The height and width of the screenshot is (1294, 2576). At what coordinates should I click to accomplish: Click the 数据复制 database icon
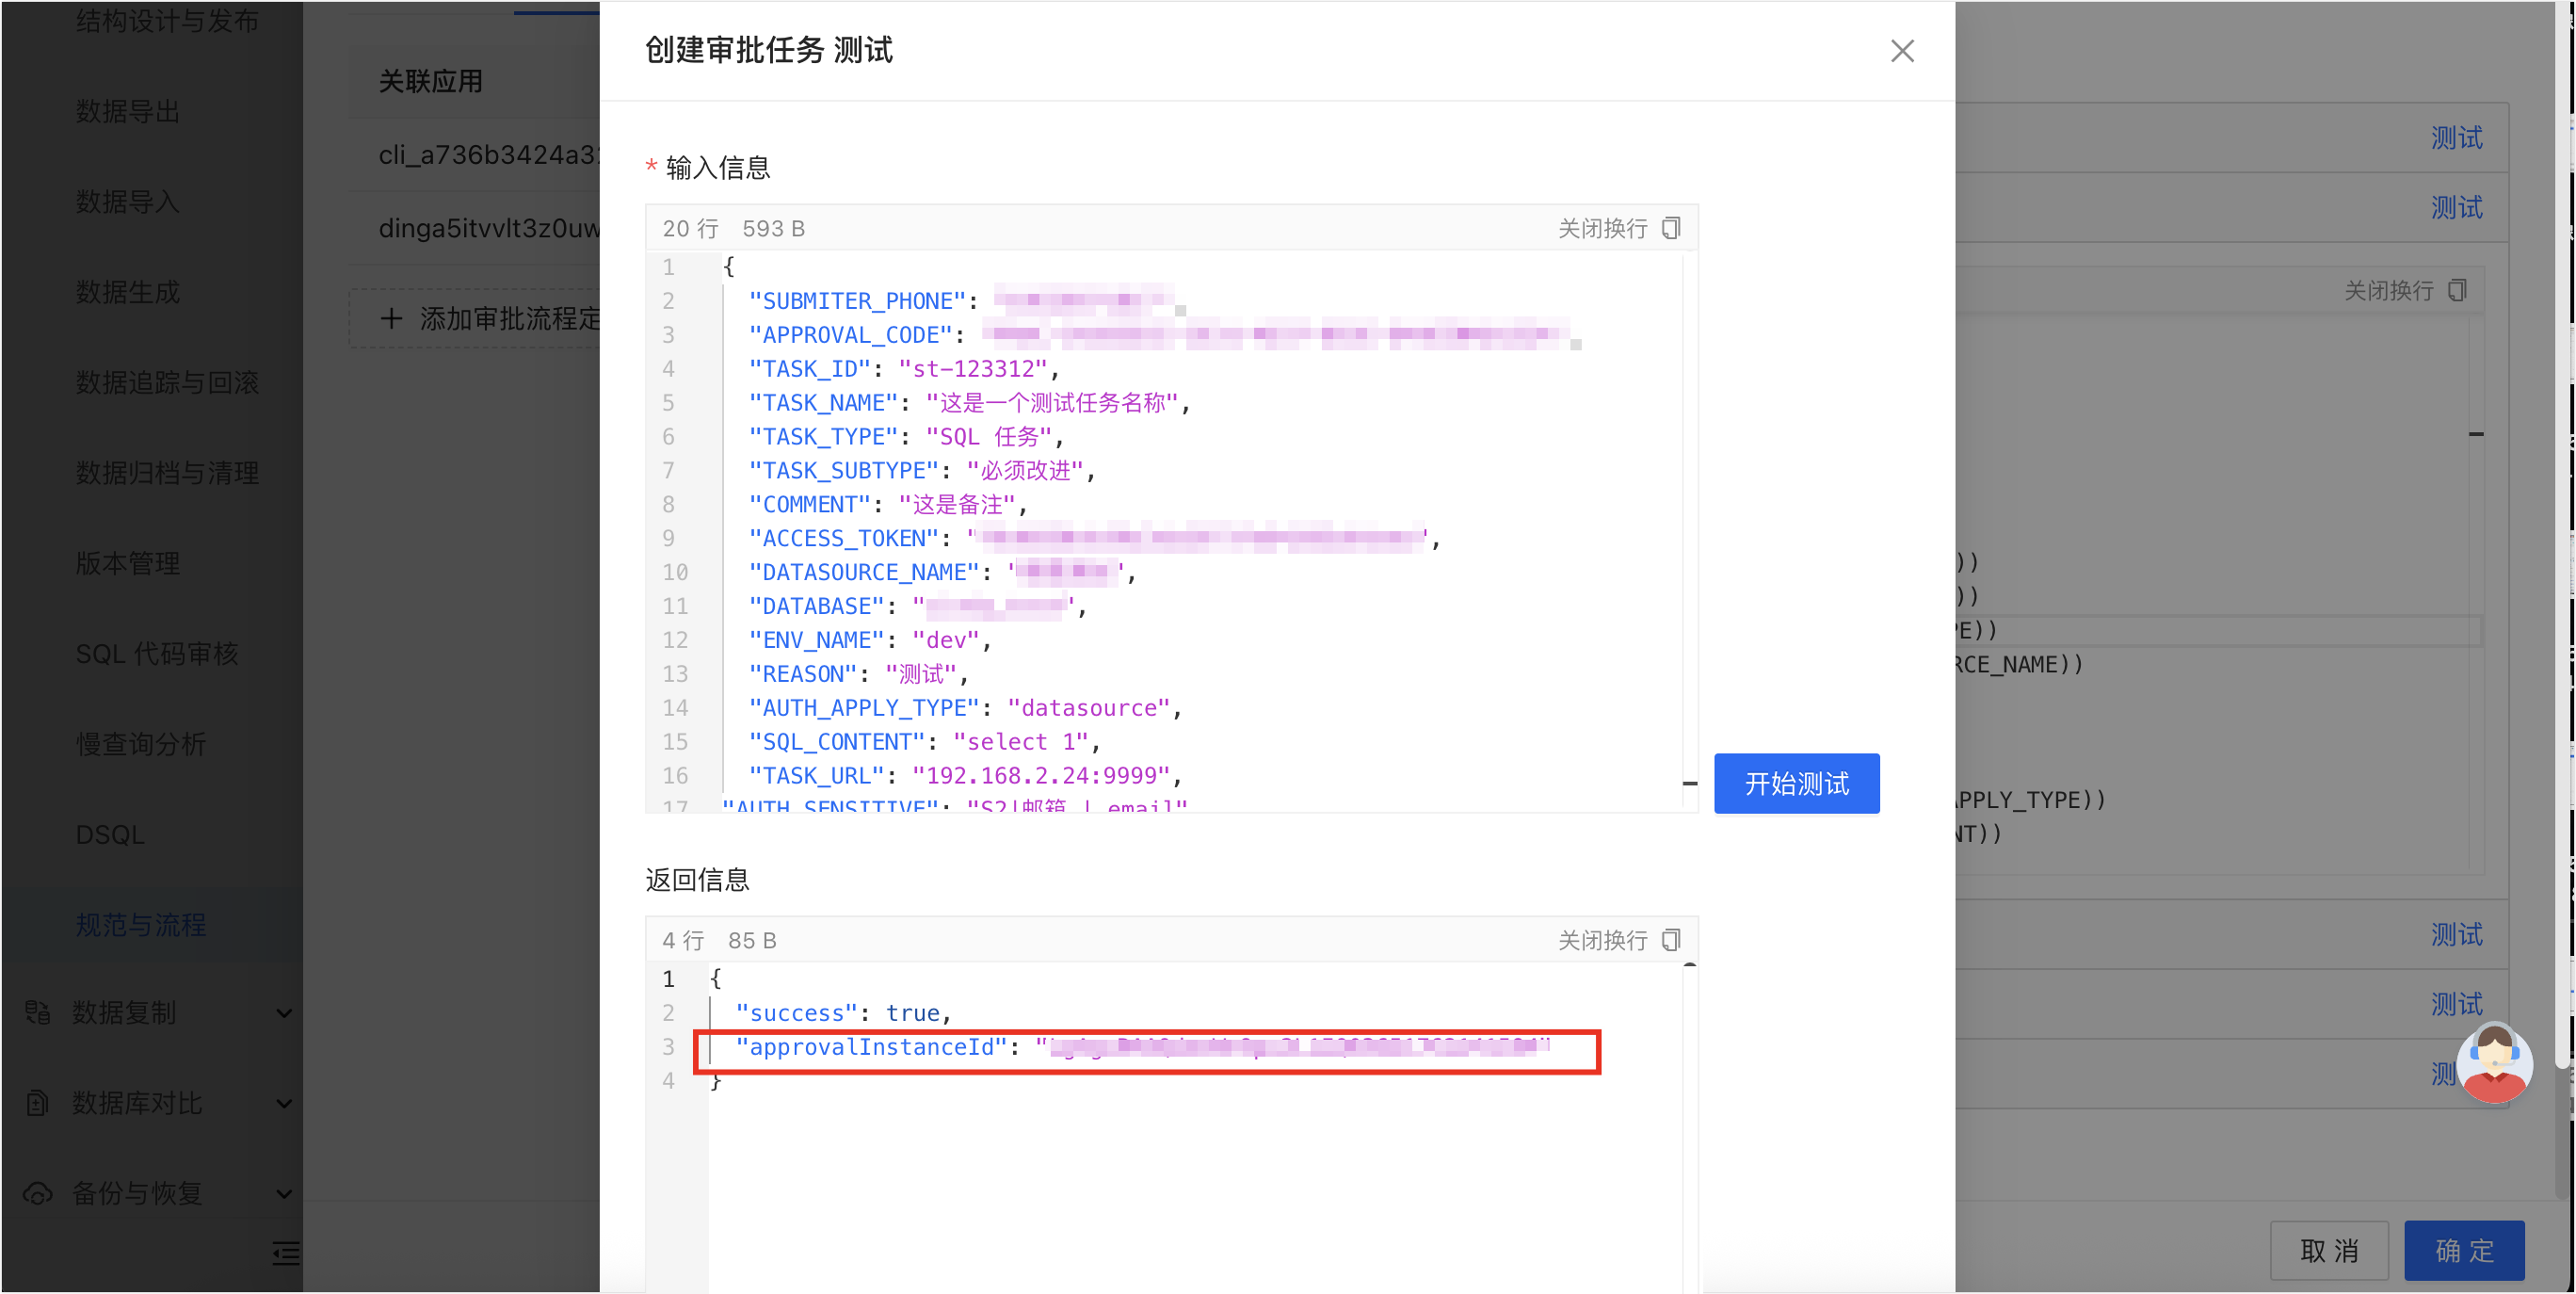tap(38, 1012)
